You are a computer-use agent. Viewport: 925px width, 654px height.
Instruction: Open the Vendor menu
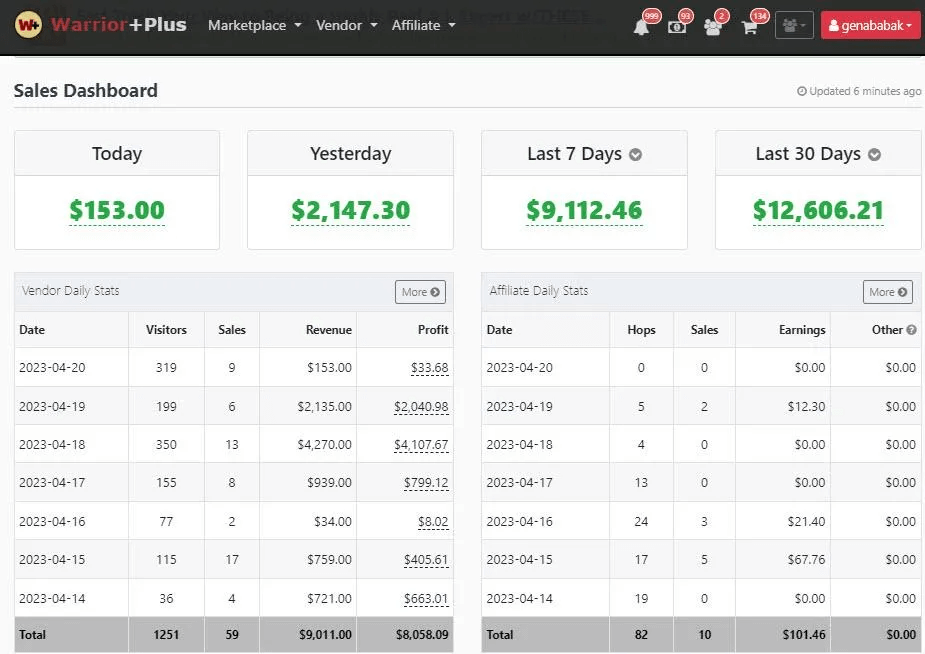pyautogui.click(x=346, y=25)
